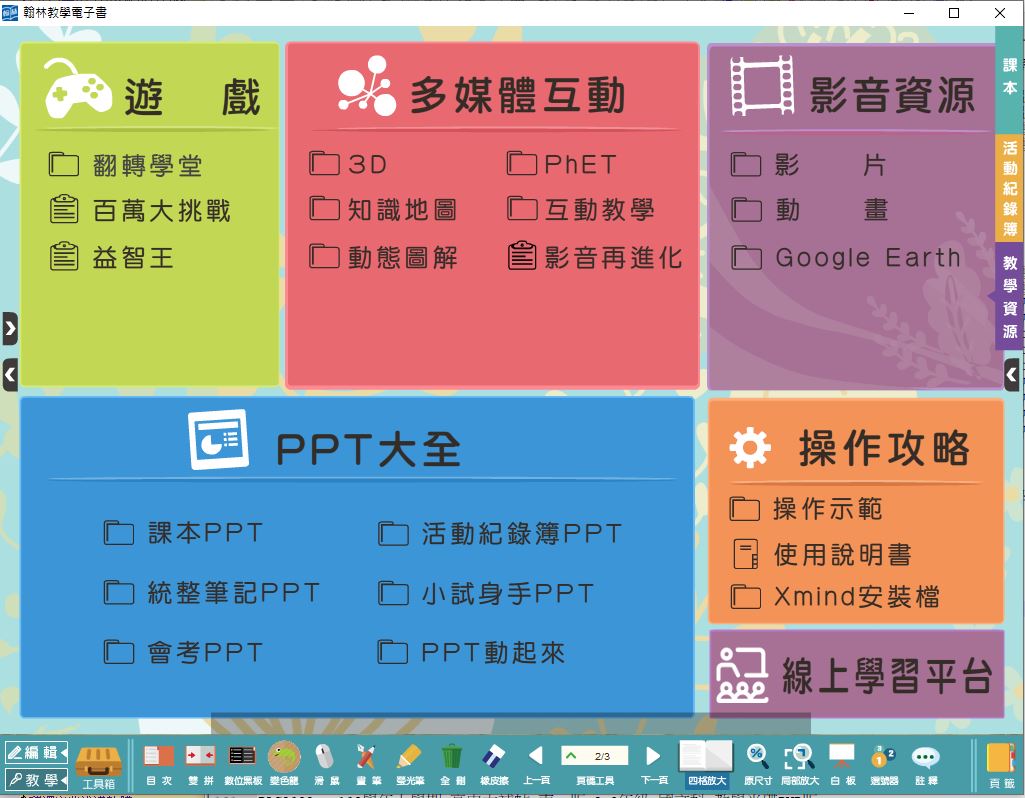
Task: Switch to 編輯 mode
Action: coord(36,752)
